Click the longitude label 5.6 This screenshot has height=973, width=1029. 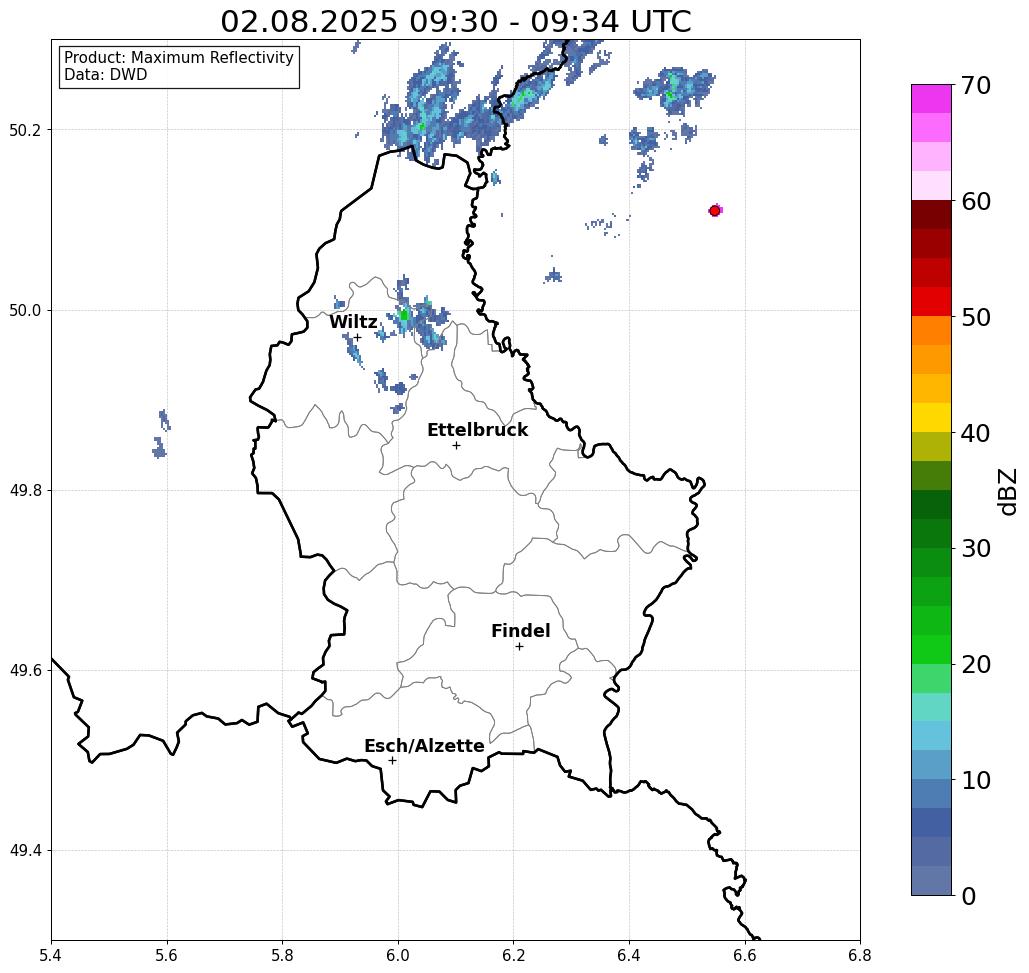[x=167, y=955]
